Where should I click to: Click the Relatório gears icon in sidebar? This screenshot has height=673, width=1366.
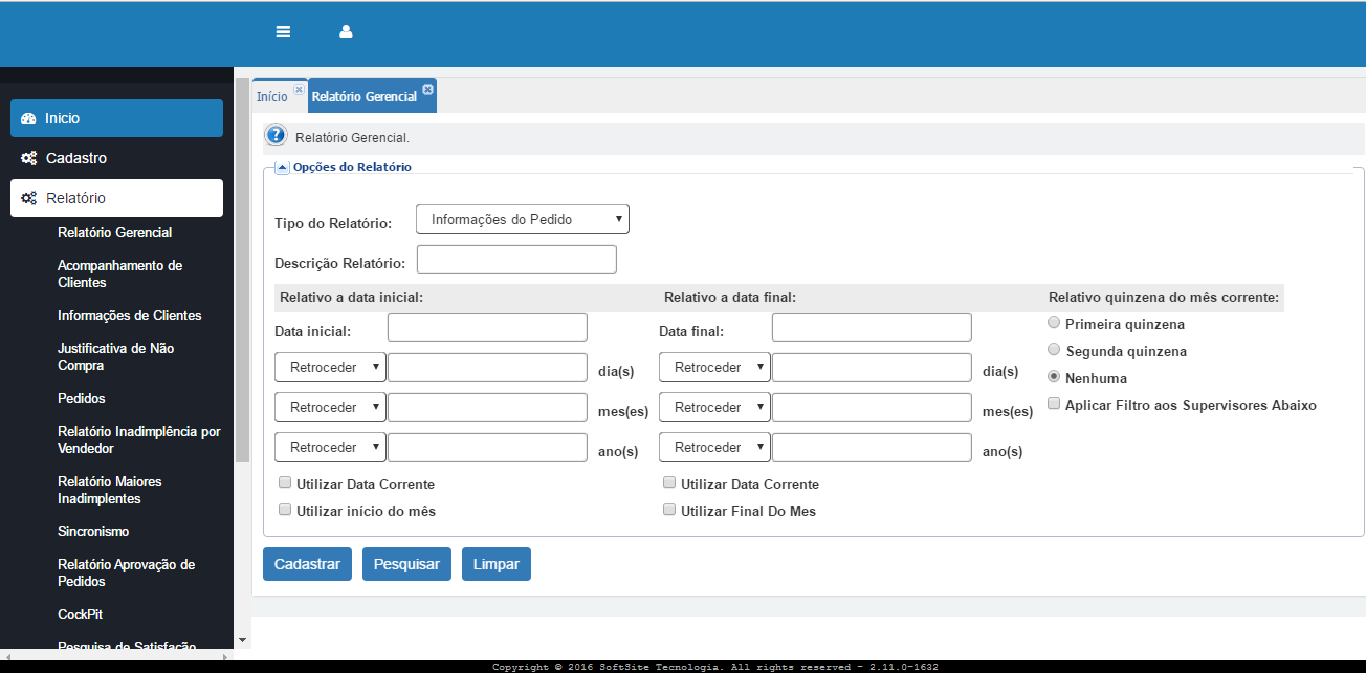point(29,198)
